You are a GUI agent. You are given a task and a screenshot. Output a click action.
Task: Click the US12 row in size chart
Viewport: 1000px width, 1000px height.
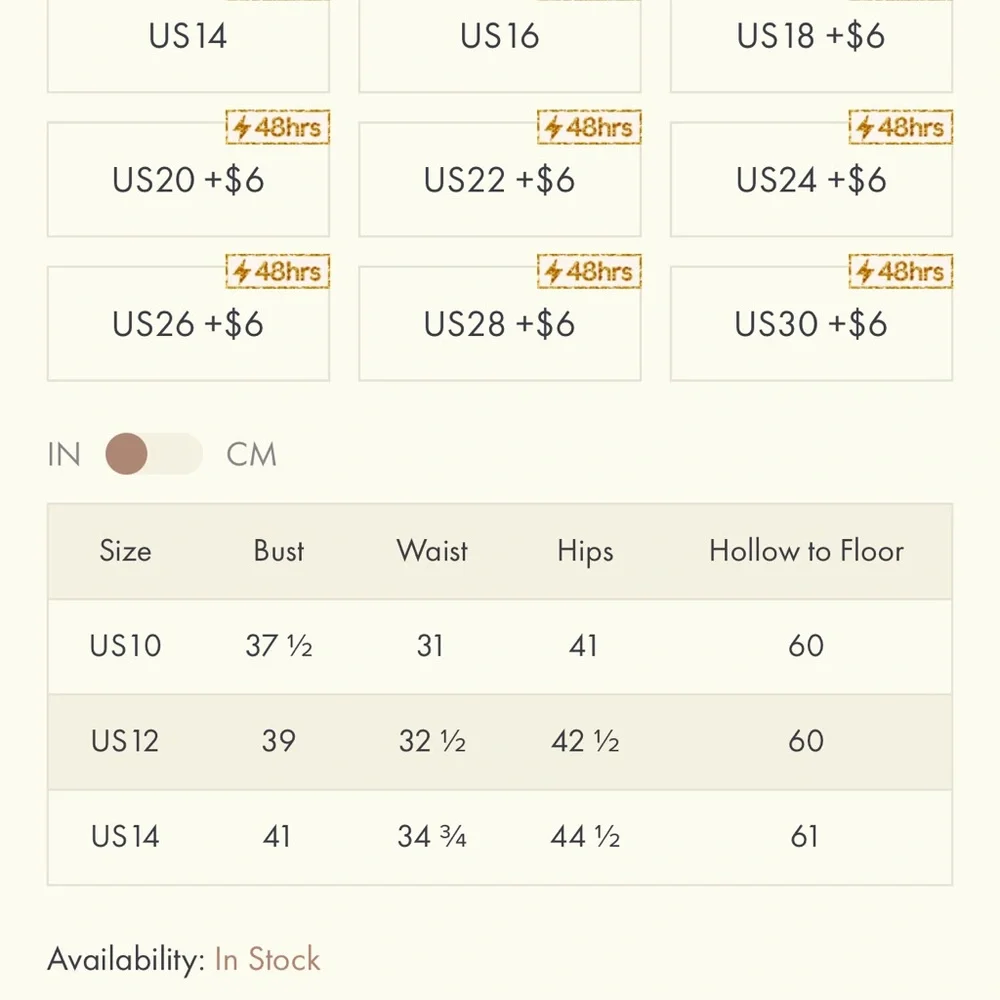coord(500,742)
